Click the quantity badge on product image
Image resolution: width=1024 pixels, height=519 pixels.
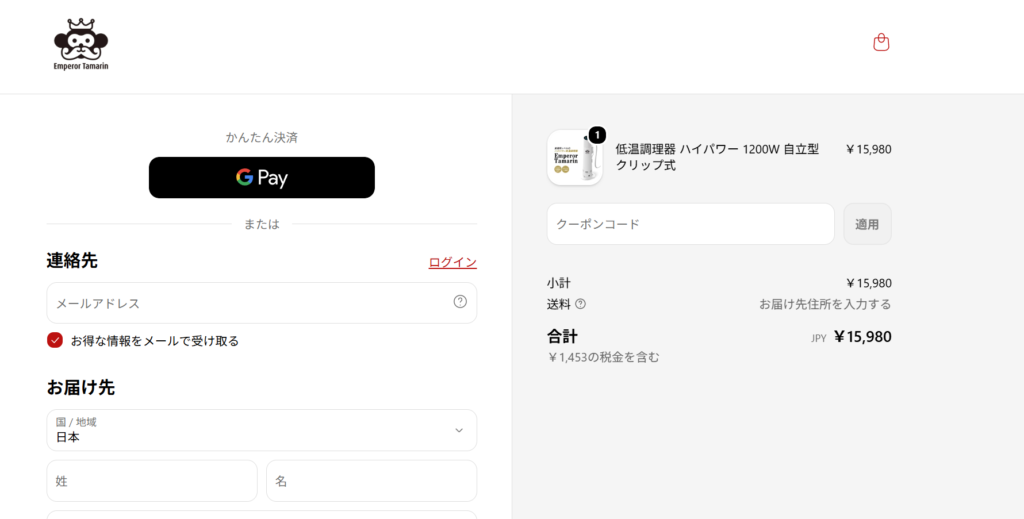[597, 134]
